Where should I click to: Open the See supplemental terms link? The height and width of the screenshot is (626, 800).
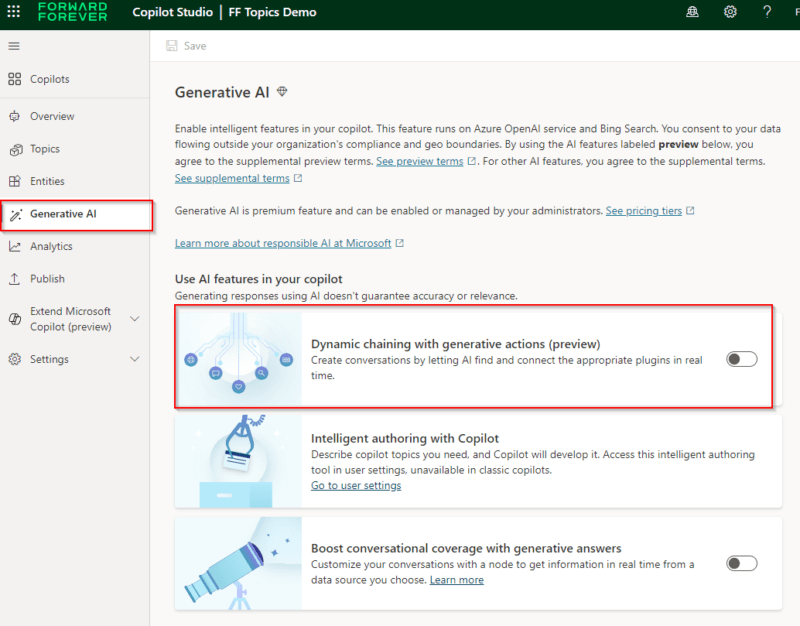tap(232, 178)
